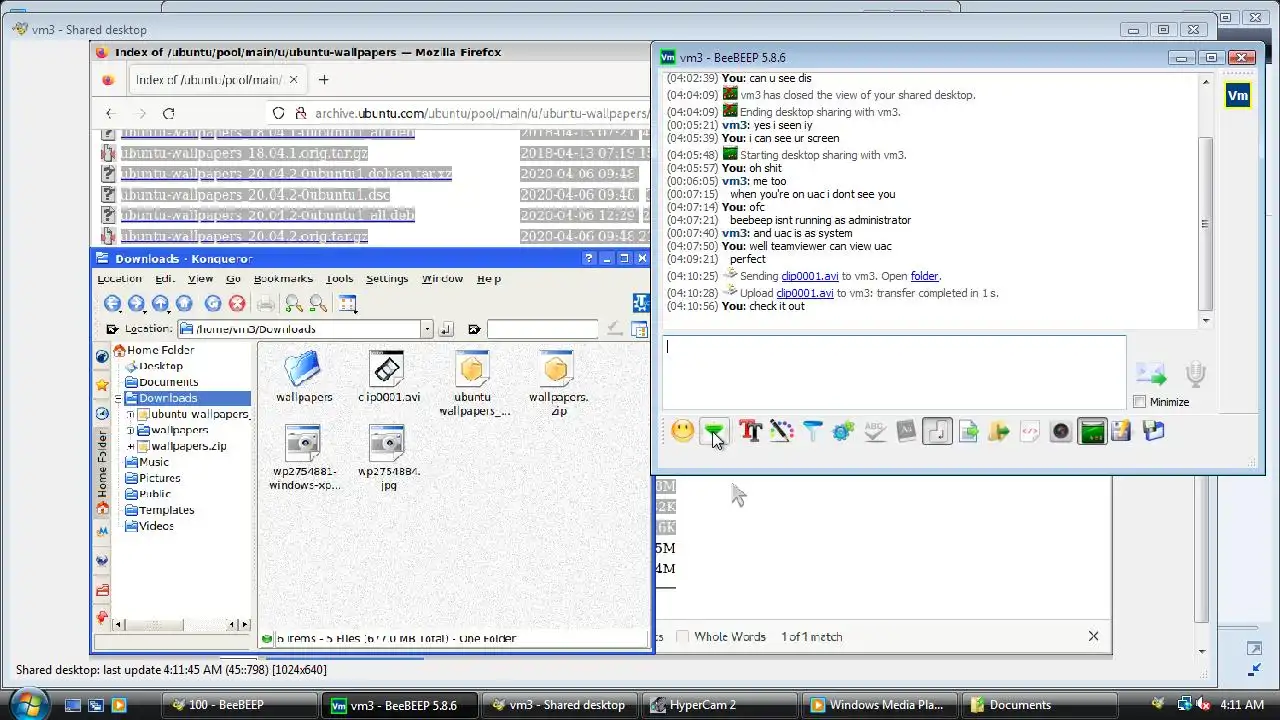
Task: Open Konqueror's Location menu
Action: pos(119,279)
